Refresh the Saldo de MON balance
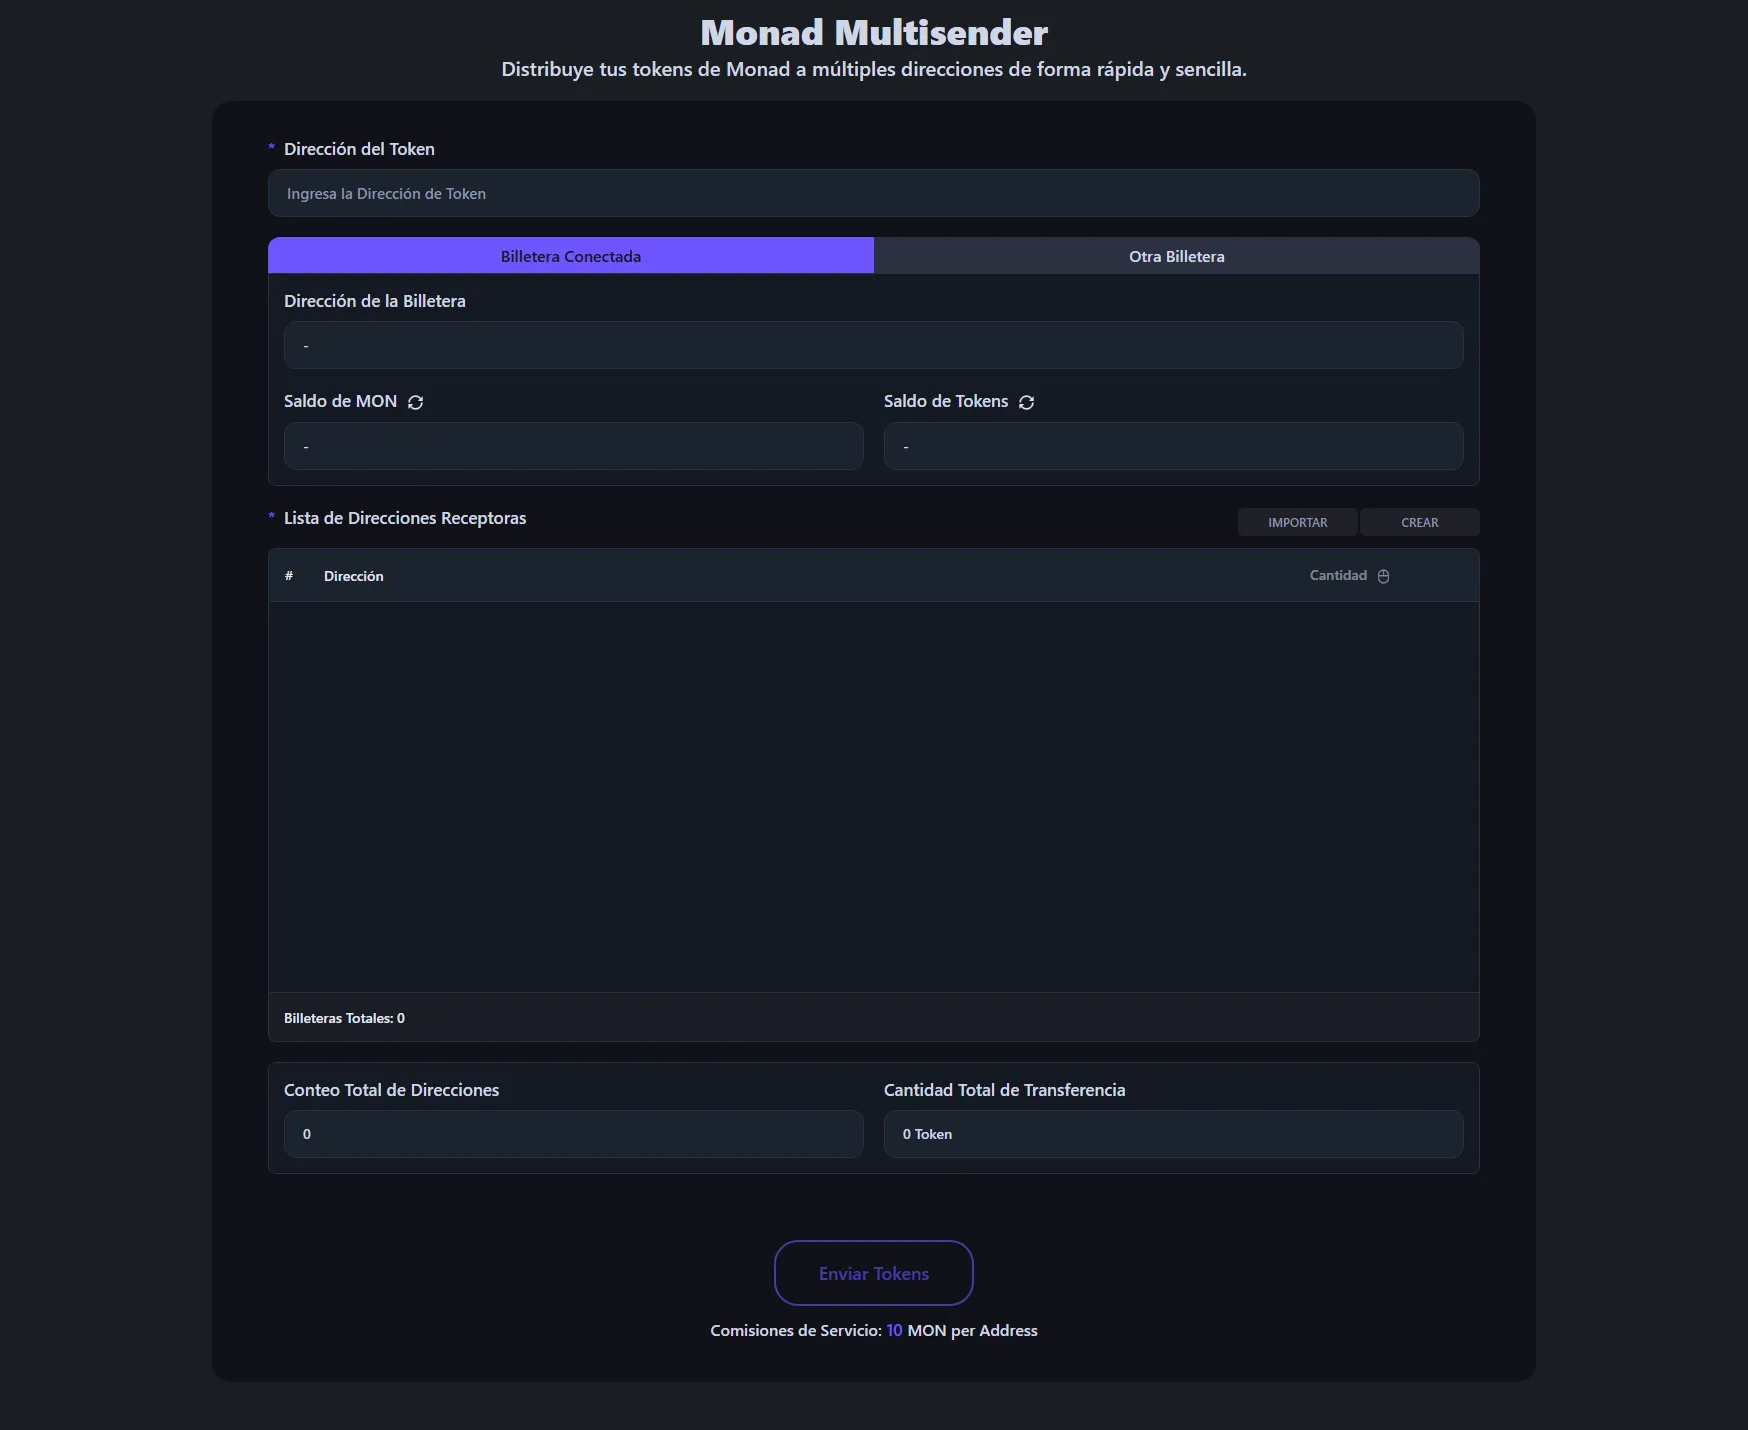Image resolution: width=1748 pixels, height=1430 pixels. coord(415,402)
